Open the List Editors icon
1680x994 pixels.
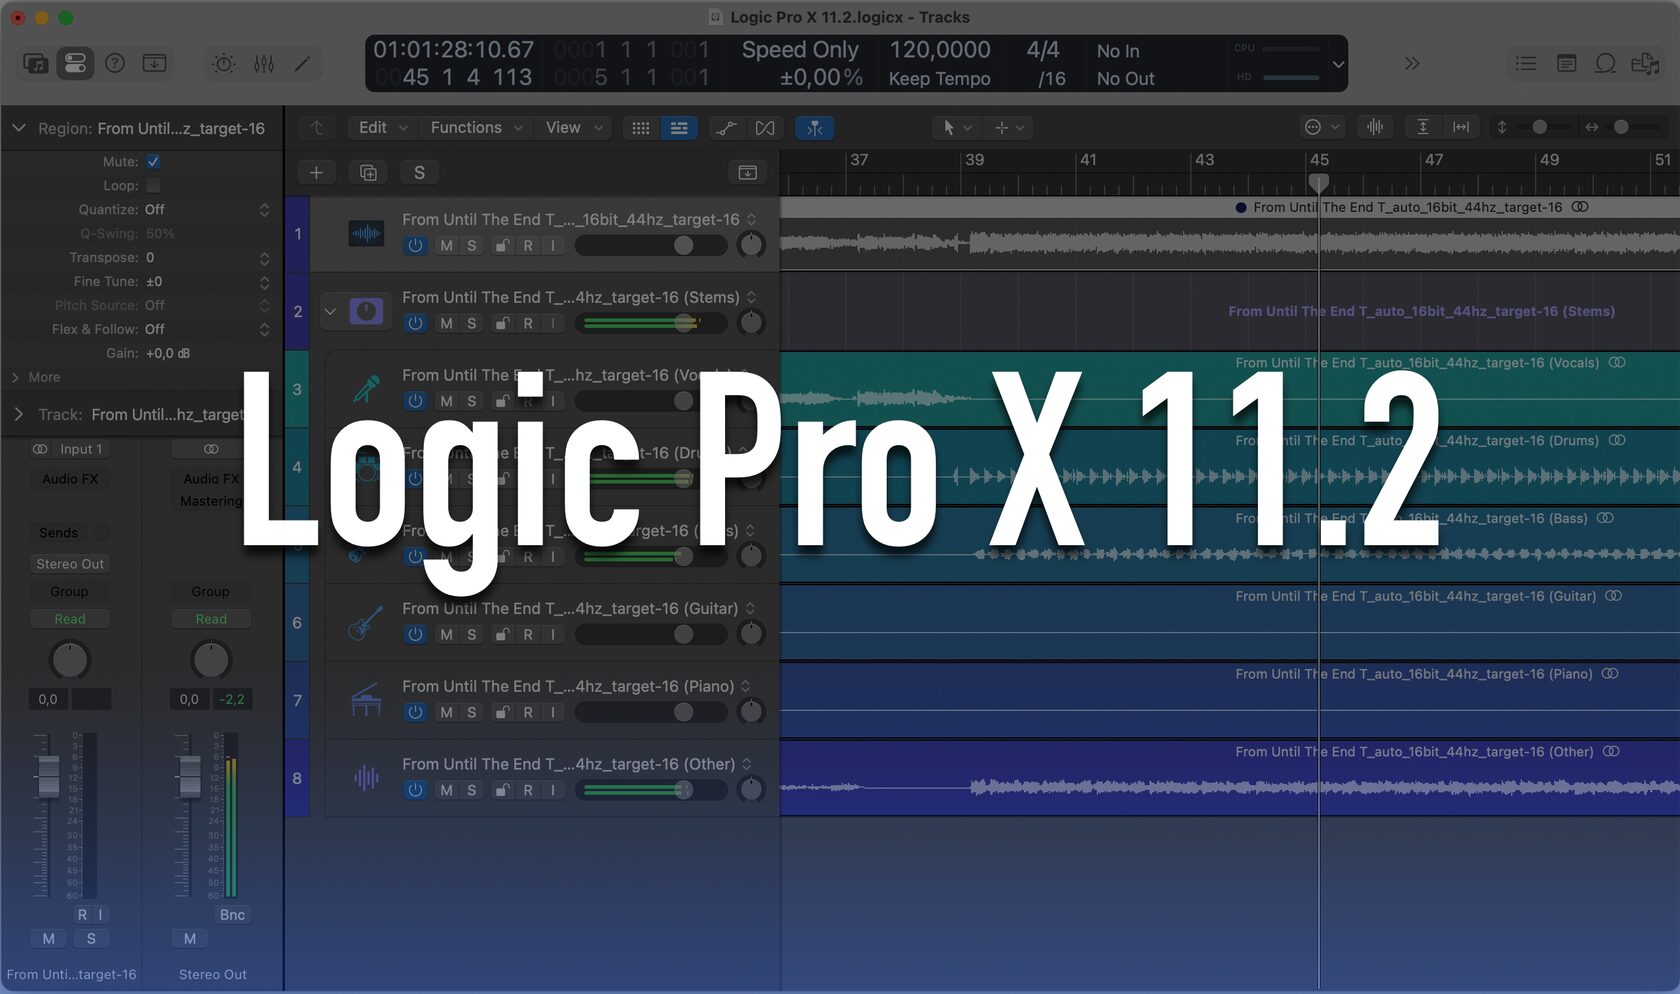click(x=1526, y=64)
